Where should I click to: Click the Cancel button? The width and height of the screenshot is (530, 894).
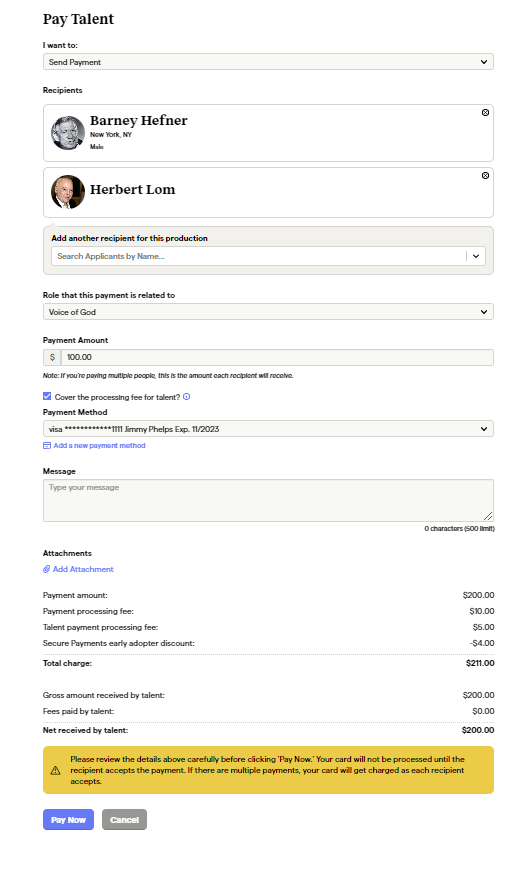pyautogui.click(x=124, y=820)
